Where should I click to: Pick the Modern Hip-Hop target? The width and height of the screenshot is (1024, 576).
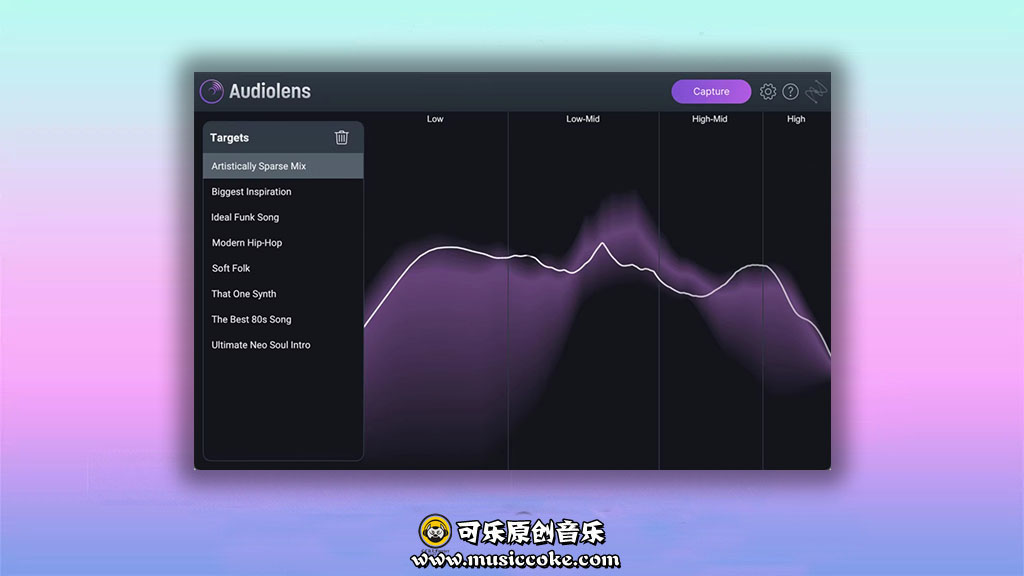(283, 242)
